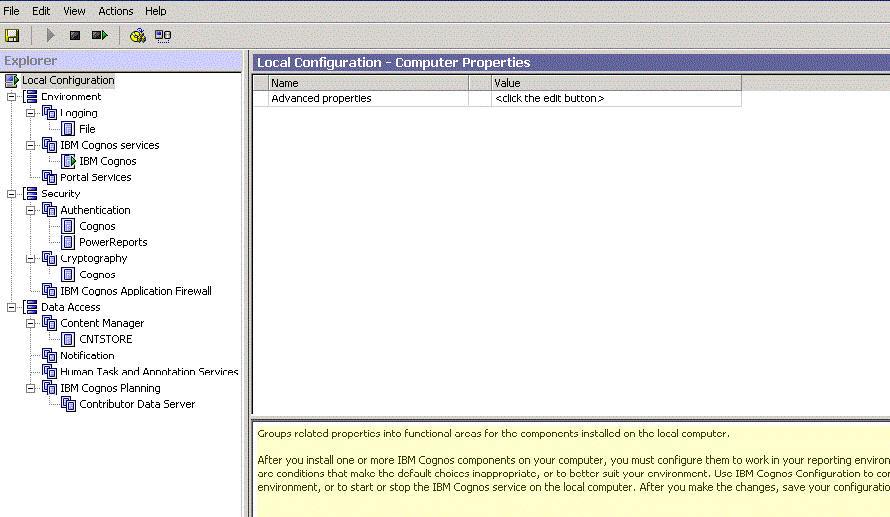
Task: Select the PowerReports tree item label
Action: (114, 242)
